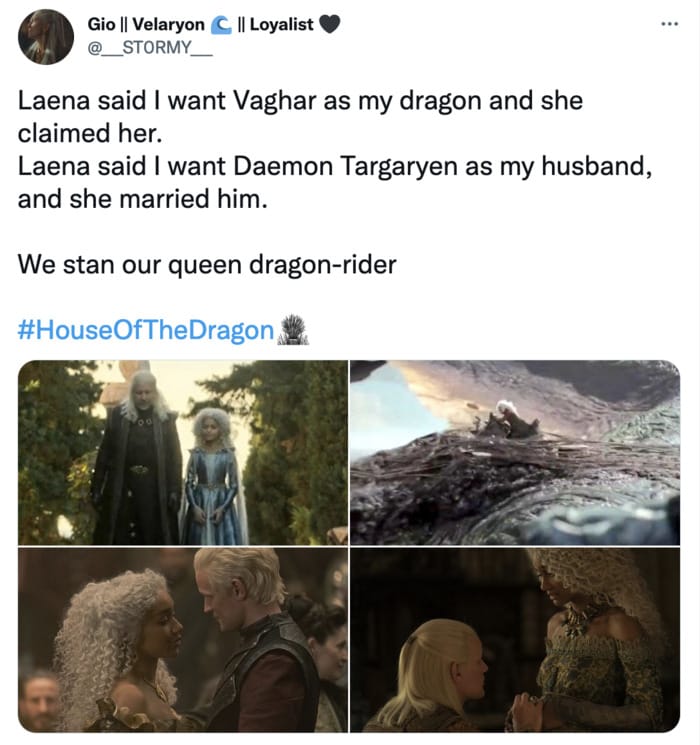
Task: Open the #HouseOfTheDragon hashtag link
Action: pyautogui.click(x=146, y=330)
